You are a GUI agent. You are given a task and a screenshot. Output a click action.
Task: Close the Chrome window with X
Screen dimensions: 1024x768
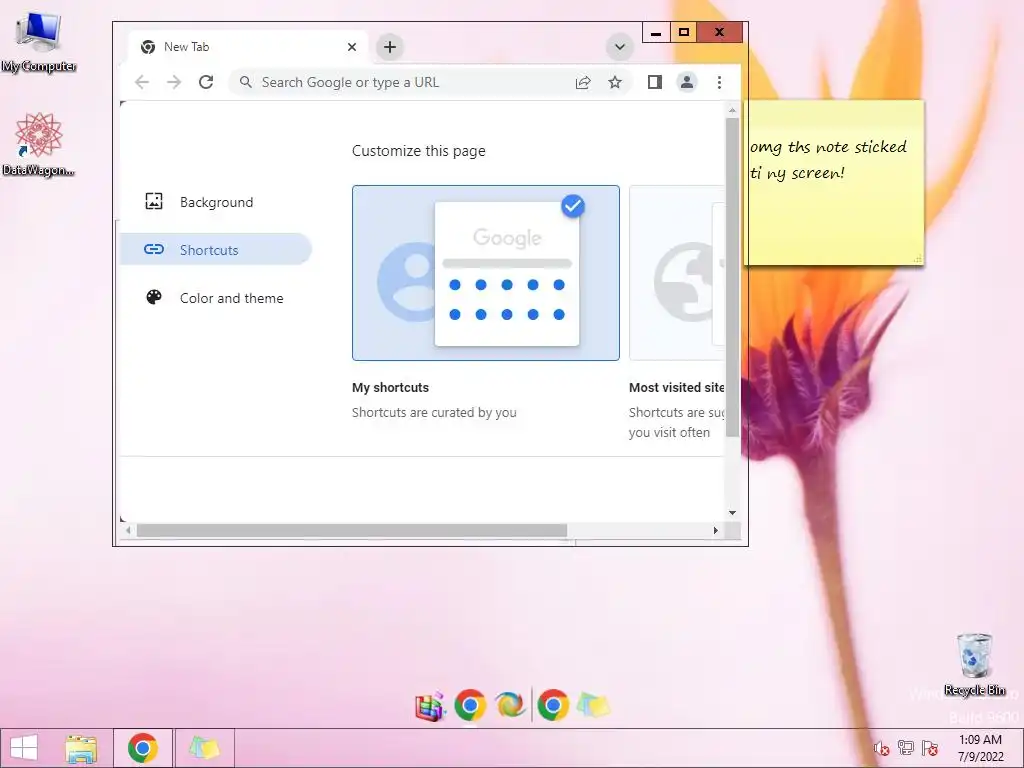(720, 33)
